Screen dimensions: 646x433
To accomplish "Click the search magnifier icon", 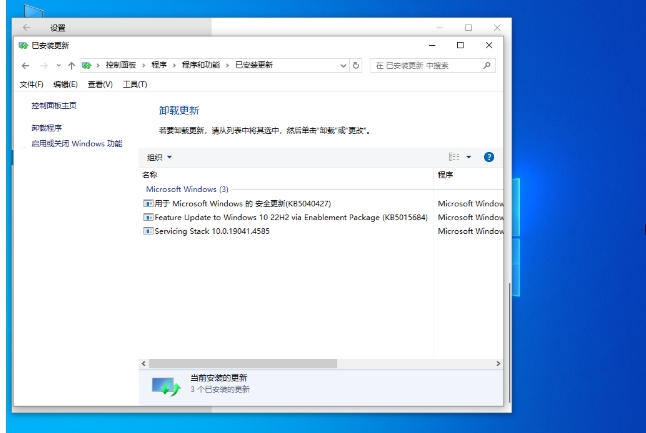I will click(x=487, y=65).
